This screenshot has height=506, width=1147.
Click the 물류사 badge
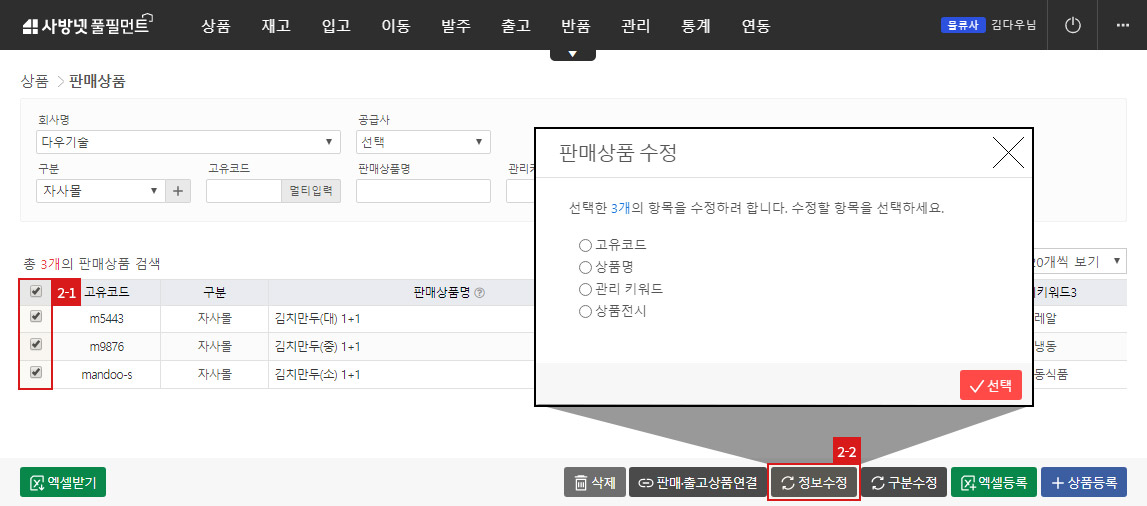(x=963, y=26)
